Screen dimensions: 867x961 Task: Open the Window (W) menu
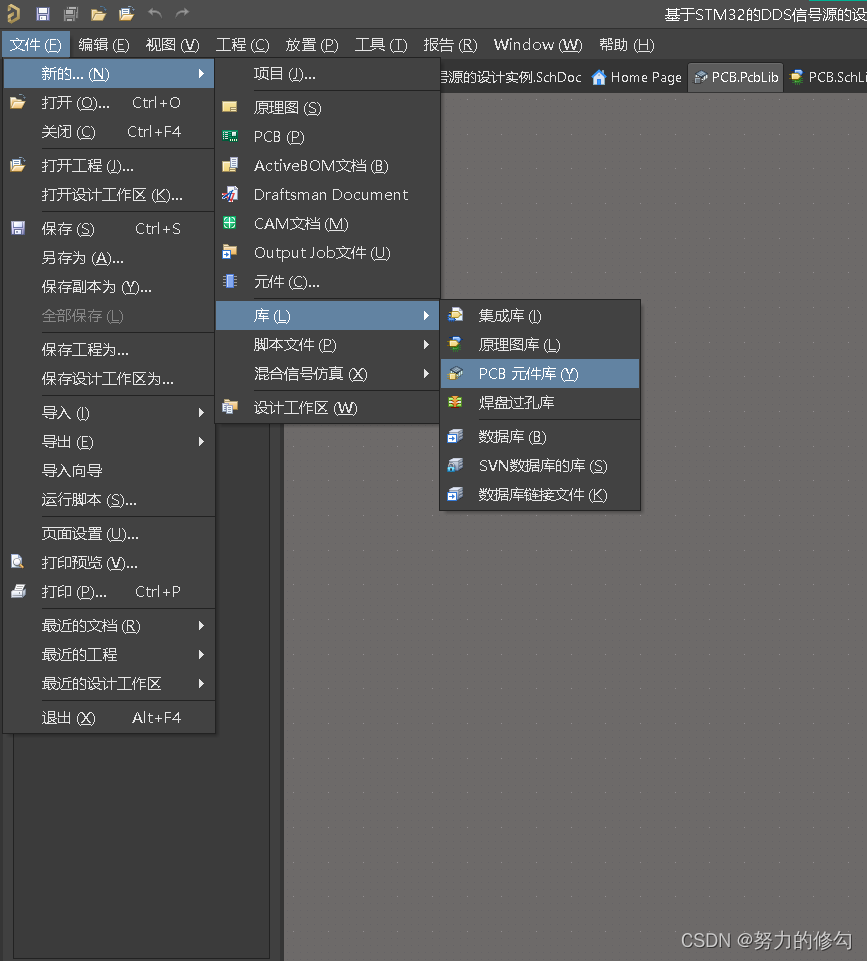(x=538, y=45)
